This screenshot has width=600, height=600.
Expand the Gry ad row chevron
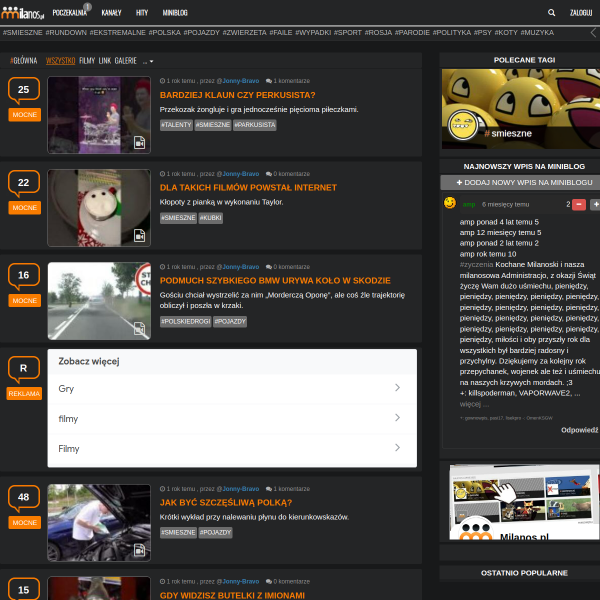(397, 388)
